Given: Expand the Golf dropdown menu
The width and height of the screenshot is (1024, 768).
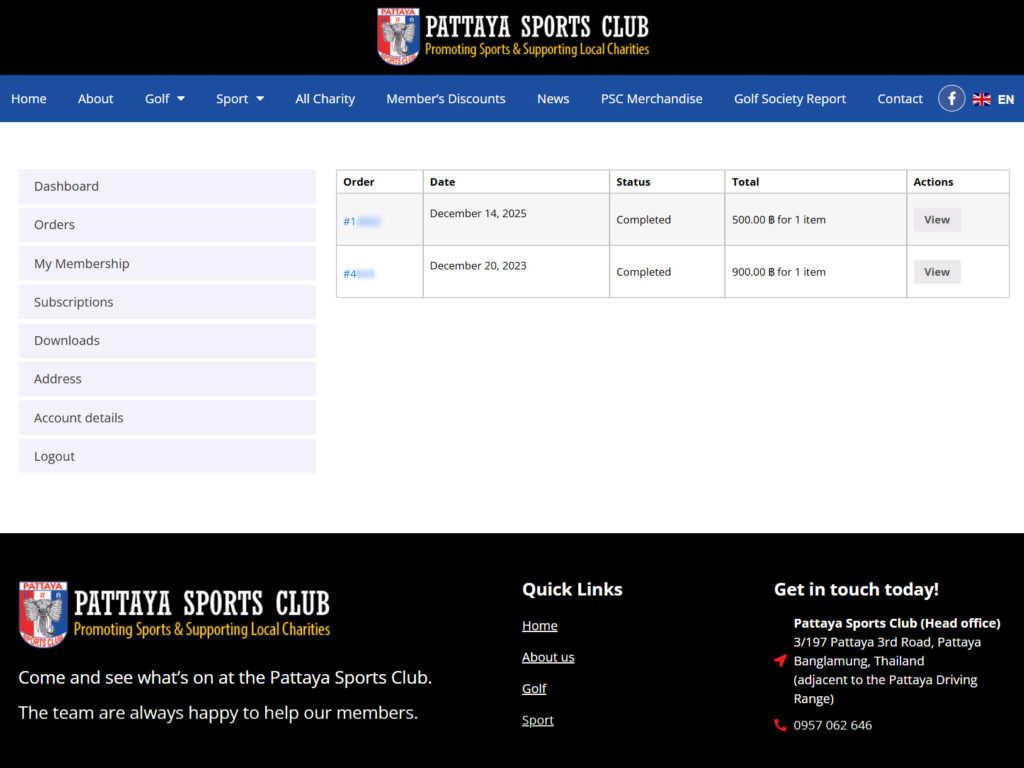Looking at the screenshot, I should [163, 98].
